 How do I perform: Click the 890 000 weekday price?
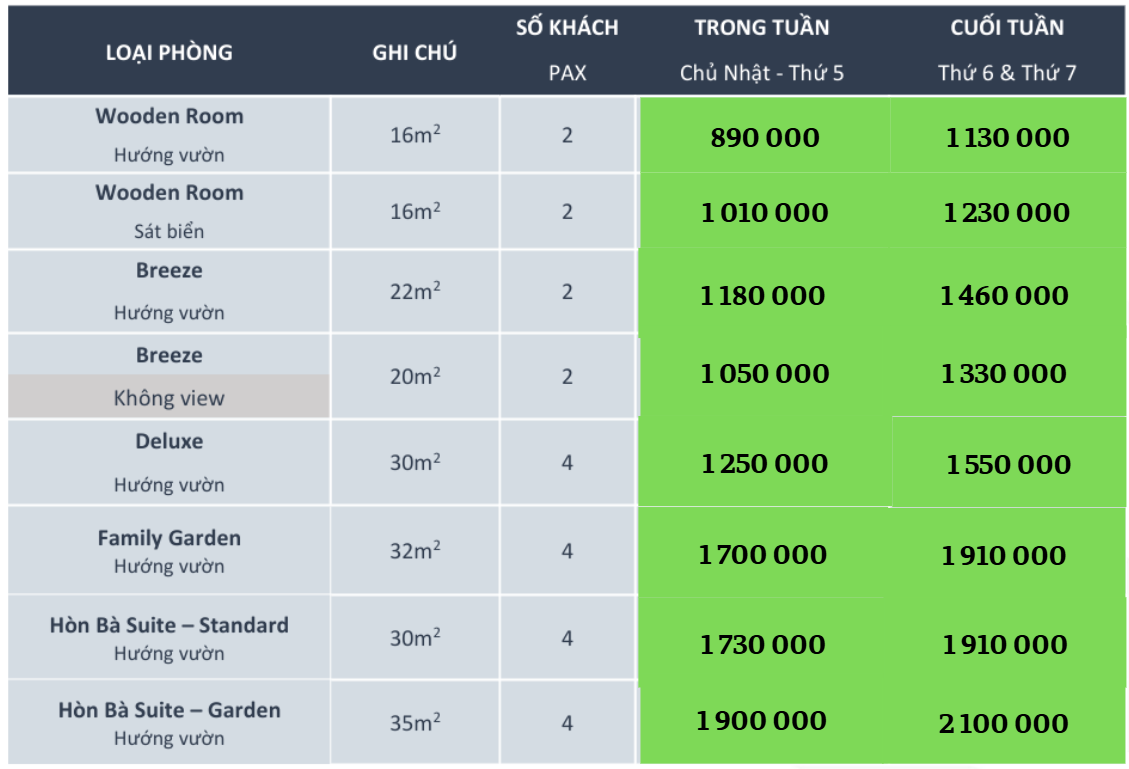click(765, 137)
